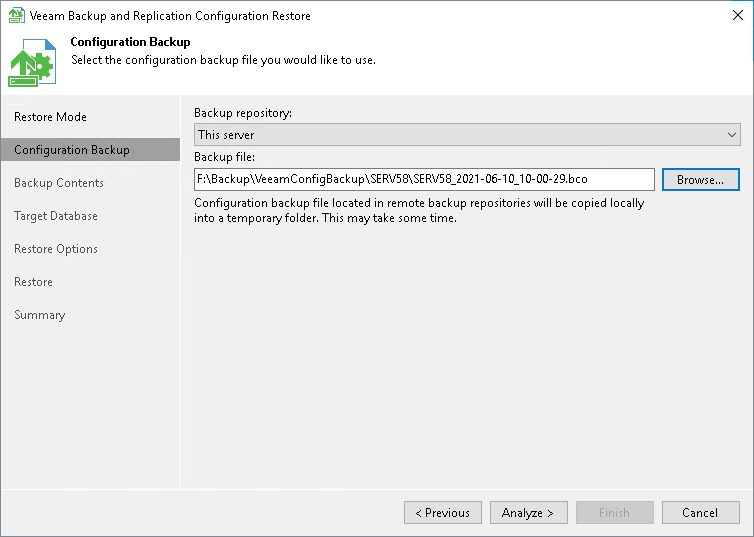
Task: Jump to the Restore step
Action: click(34, 282)
